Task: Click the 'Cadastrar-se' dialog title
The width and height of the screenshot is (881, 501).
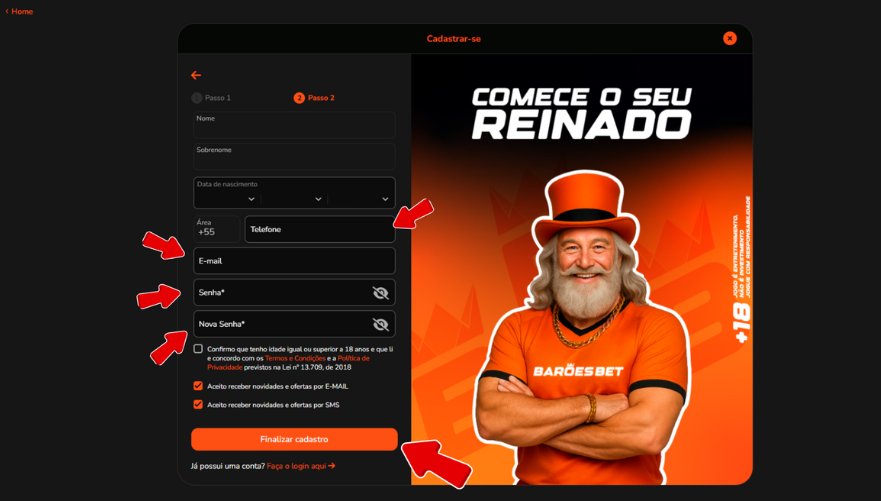Action: click(x=453, y=39)
